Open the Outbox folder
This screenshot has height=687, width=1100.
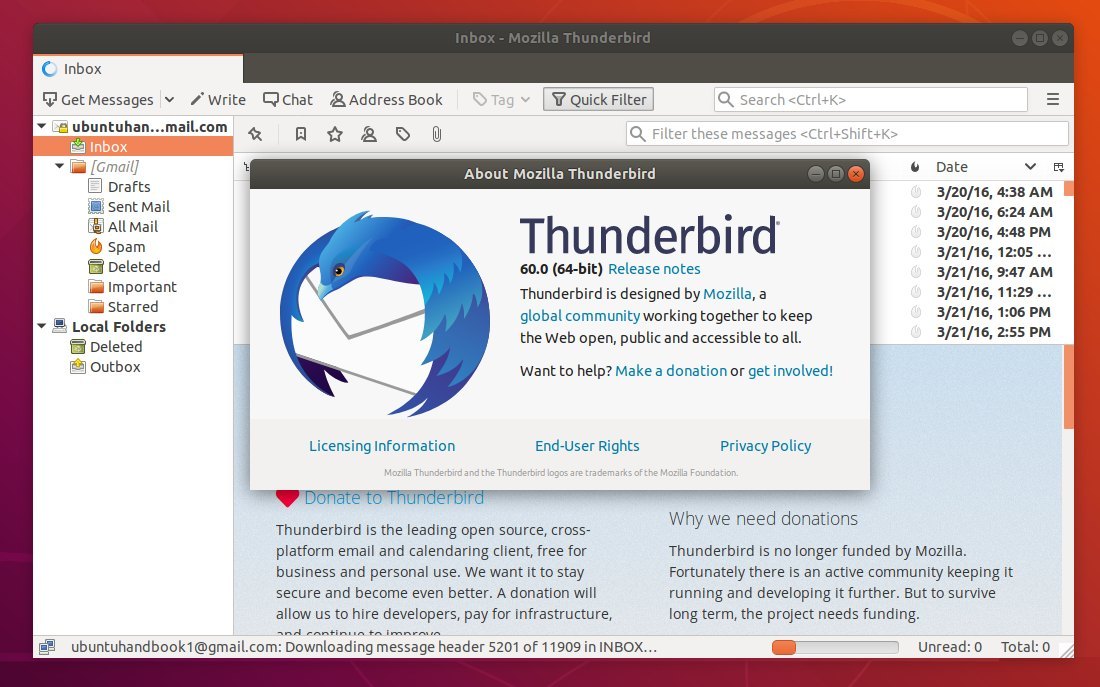(105, 366)
